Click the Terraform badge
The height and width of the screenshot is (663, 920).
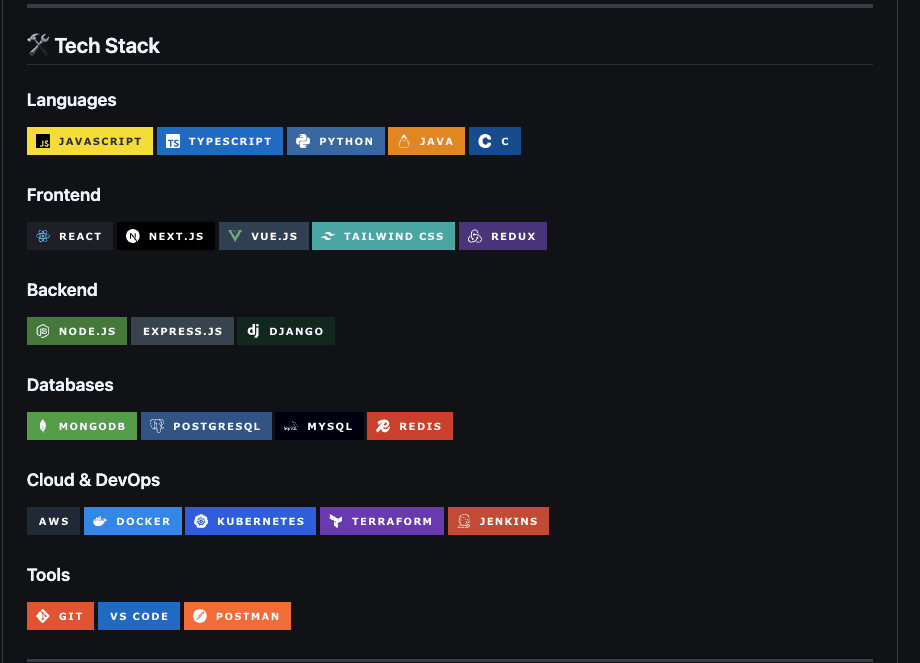pos(382,521)
